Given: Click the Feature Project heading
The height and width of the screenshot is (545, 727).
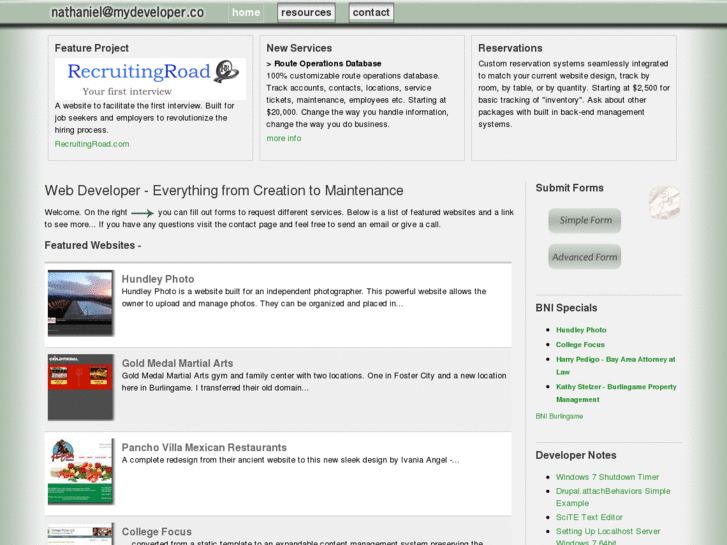Looking at the screenshot, I should click(91, 48).
